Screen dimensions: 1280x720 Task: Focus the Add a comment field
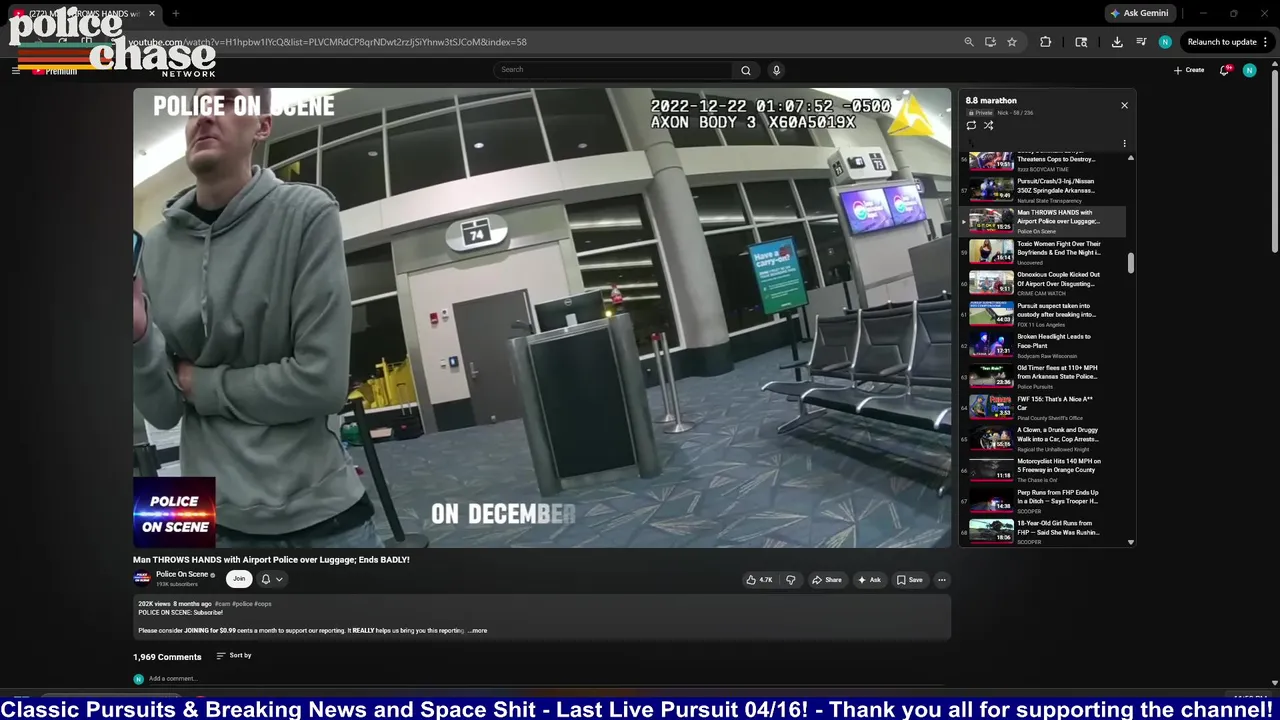tap(545, 679)
